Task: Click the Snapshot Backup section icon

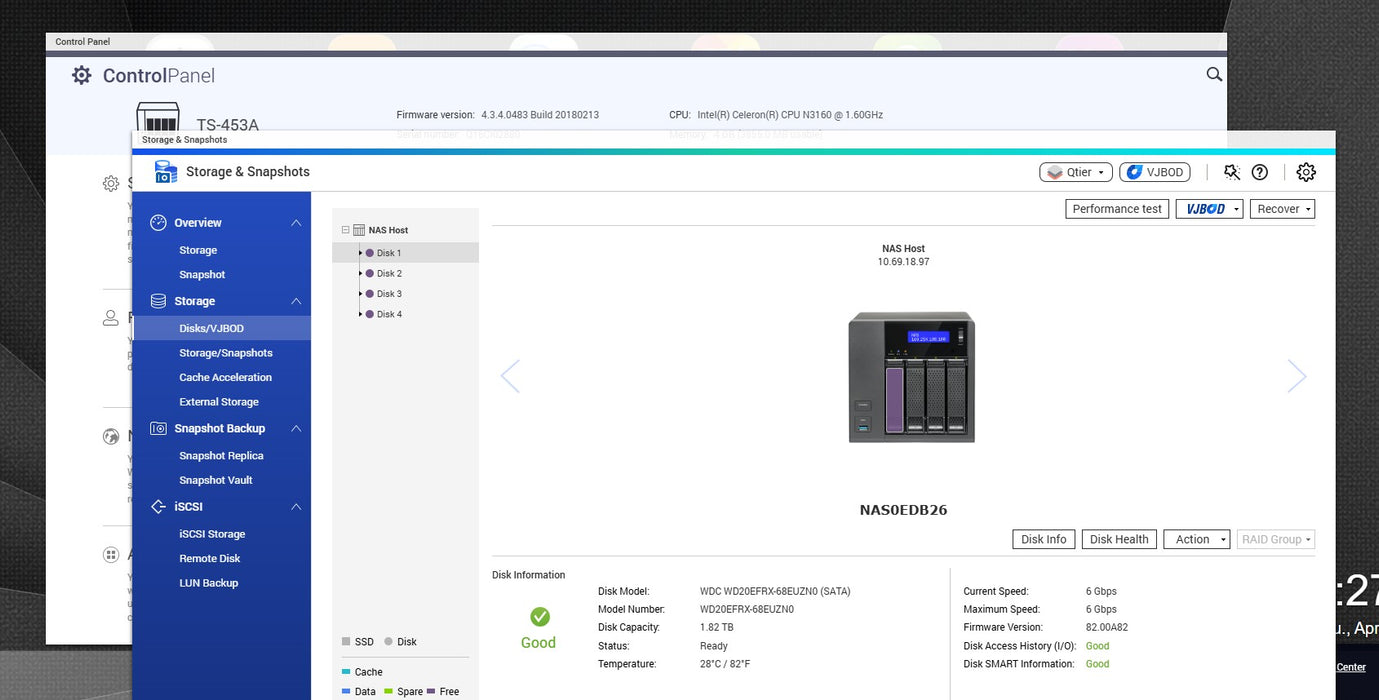Action: [x=158, y=428]
